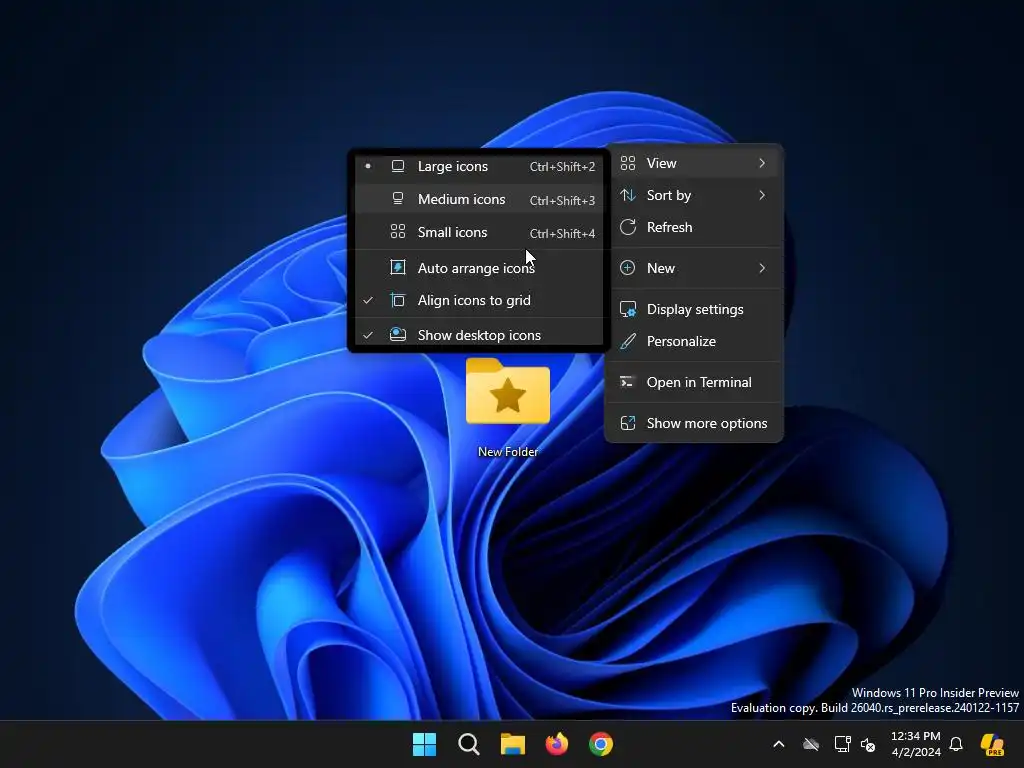Screen dimensions: 1024x768
Task: Open Sort by menu entry
Action: coord(694,195)
